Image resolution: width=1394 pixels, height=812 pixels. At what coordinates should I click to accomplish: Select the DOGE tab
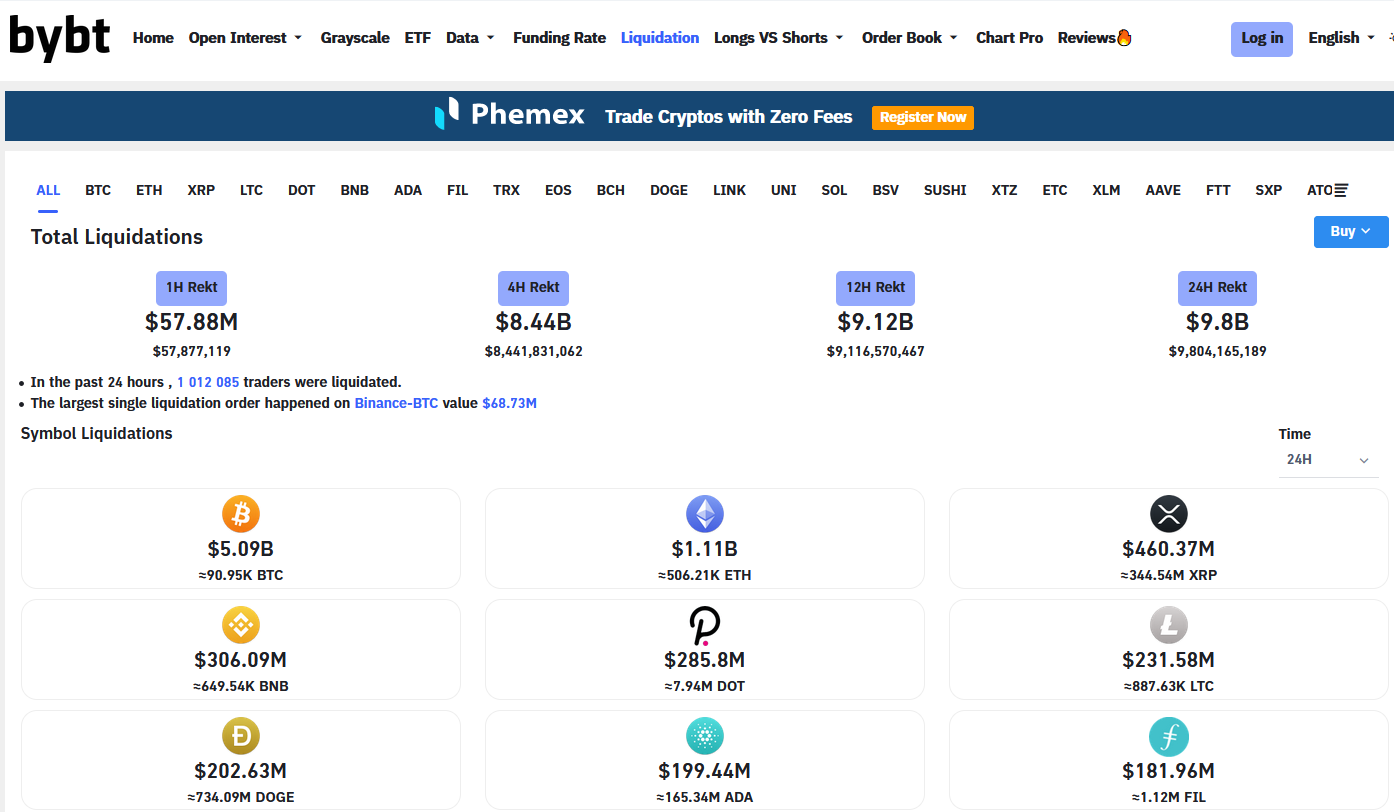click(669, 190)
